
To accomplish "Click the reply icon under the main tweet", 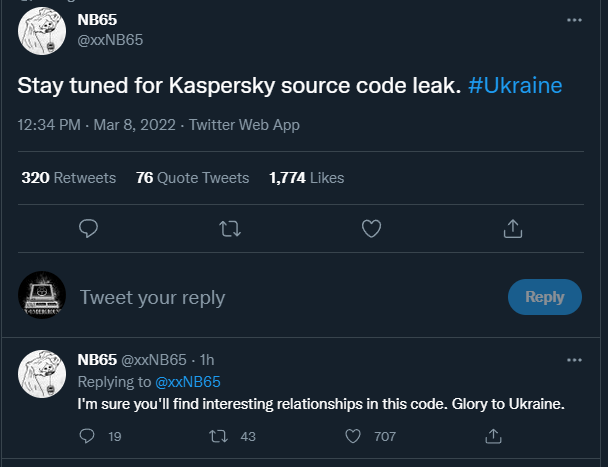I will pos(88,229).
